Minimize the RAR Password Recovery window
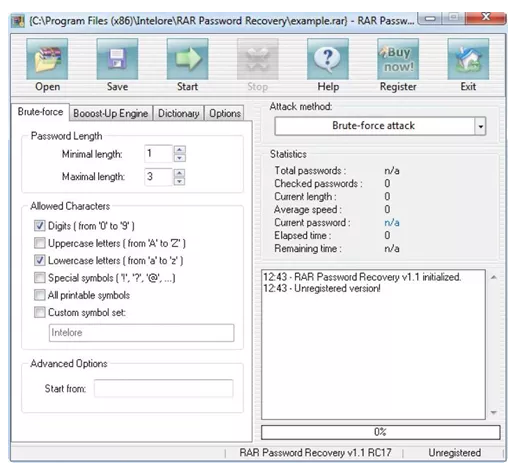Image resolution: width=517 pixels, height=471 pixels. tap(430, 18)
